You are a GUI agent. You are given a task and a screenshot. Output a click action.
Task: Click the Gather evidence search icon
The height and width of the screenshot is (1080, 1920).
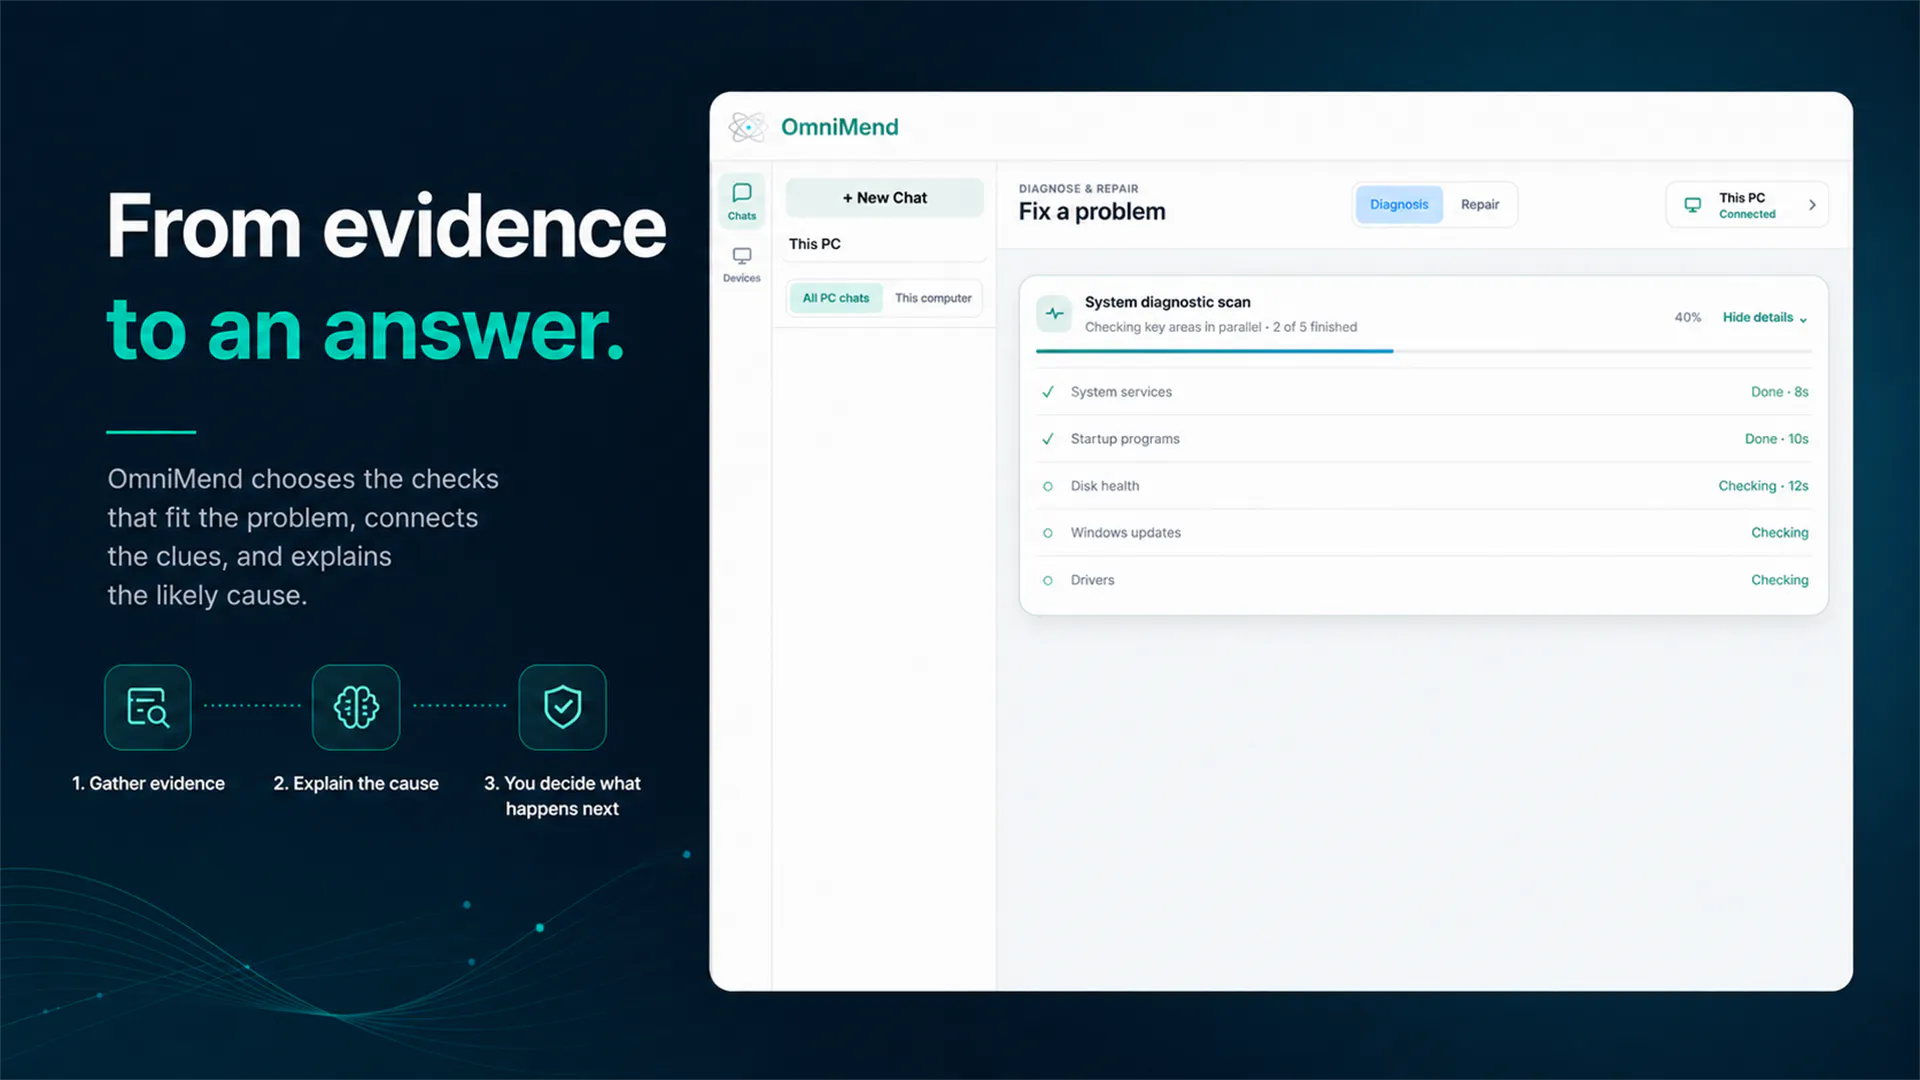tap(148, 707)
